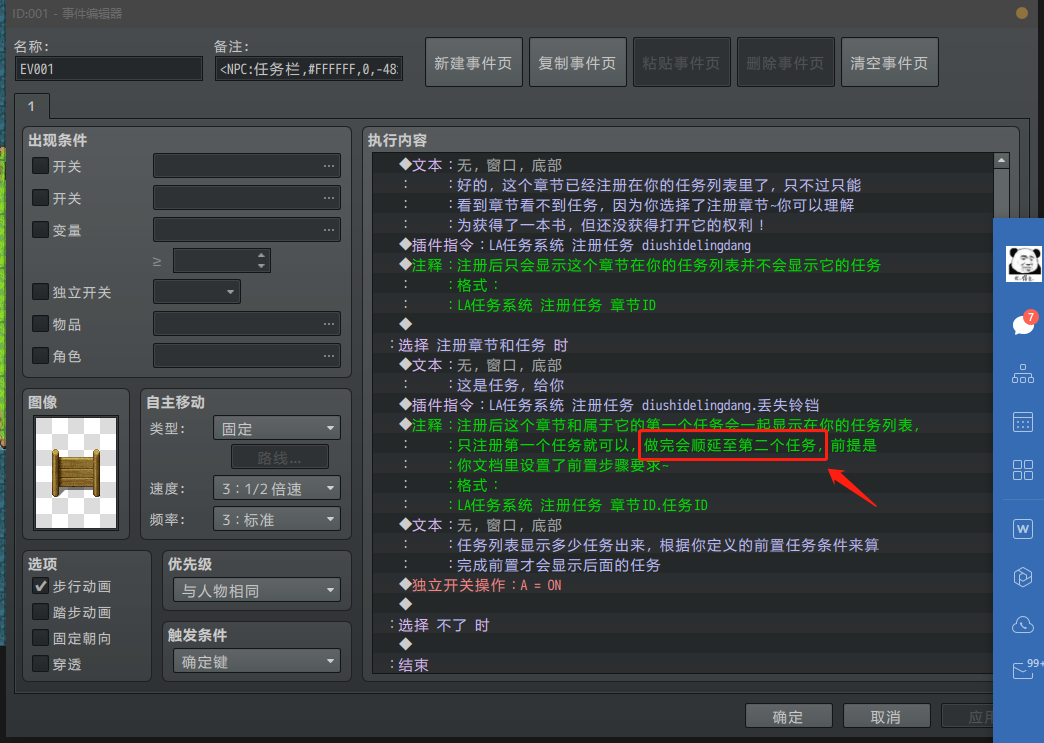1044x743 pixels.
Task: Select event page tab 1
Action: click(x=31, y=107)
